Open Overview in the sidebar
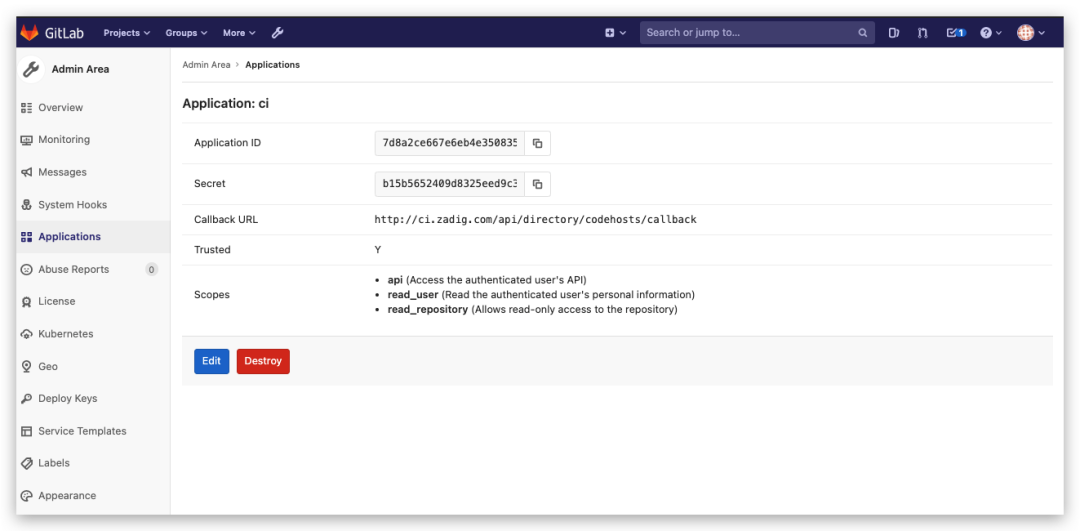The height and width of the screenshot is (531, 1080). (x=93, y=107)
